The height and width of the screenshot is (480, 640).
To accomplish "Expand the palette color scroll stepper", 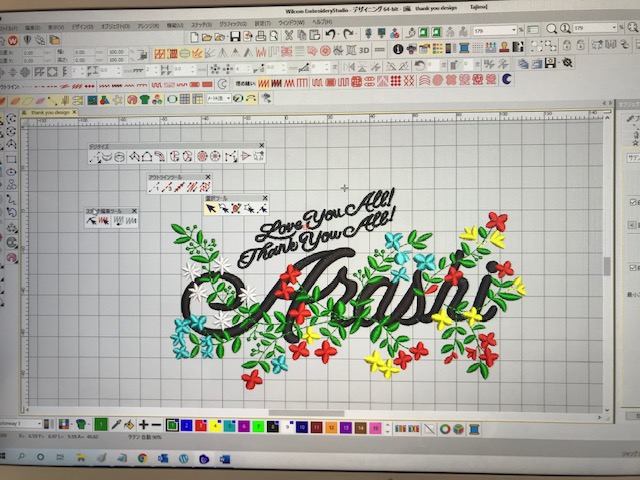I will tap(388, 429).
